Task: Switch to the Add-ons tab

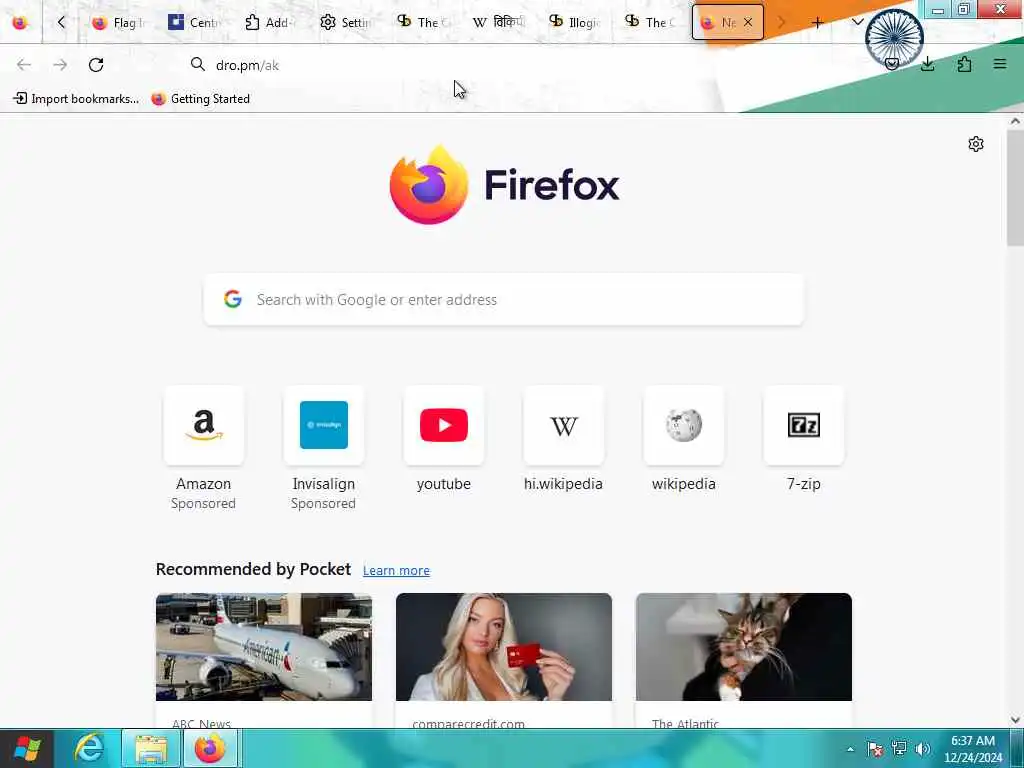Action: (270, 23)
